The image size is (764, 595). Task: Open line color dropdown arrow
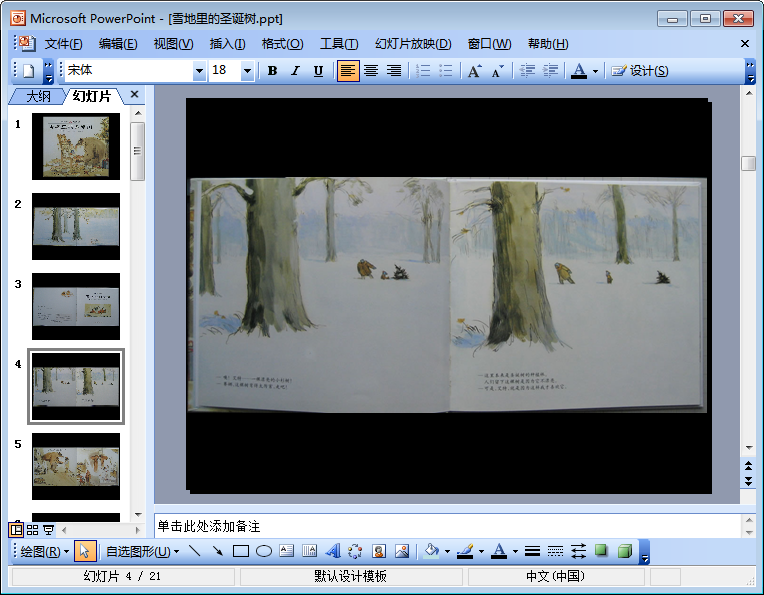point(481,552)
